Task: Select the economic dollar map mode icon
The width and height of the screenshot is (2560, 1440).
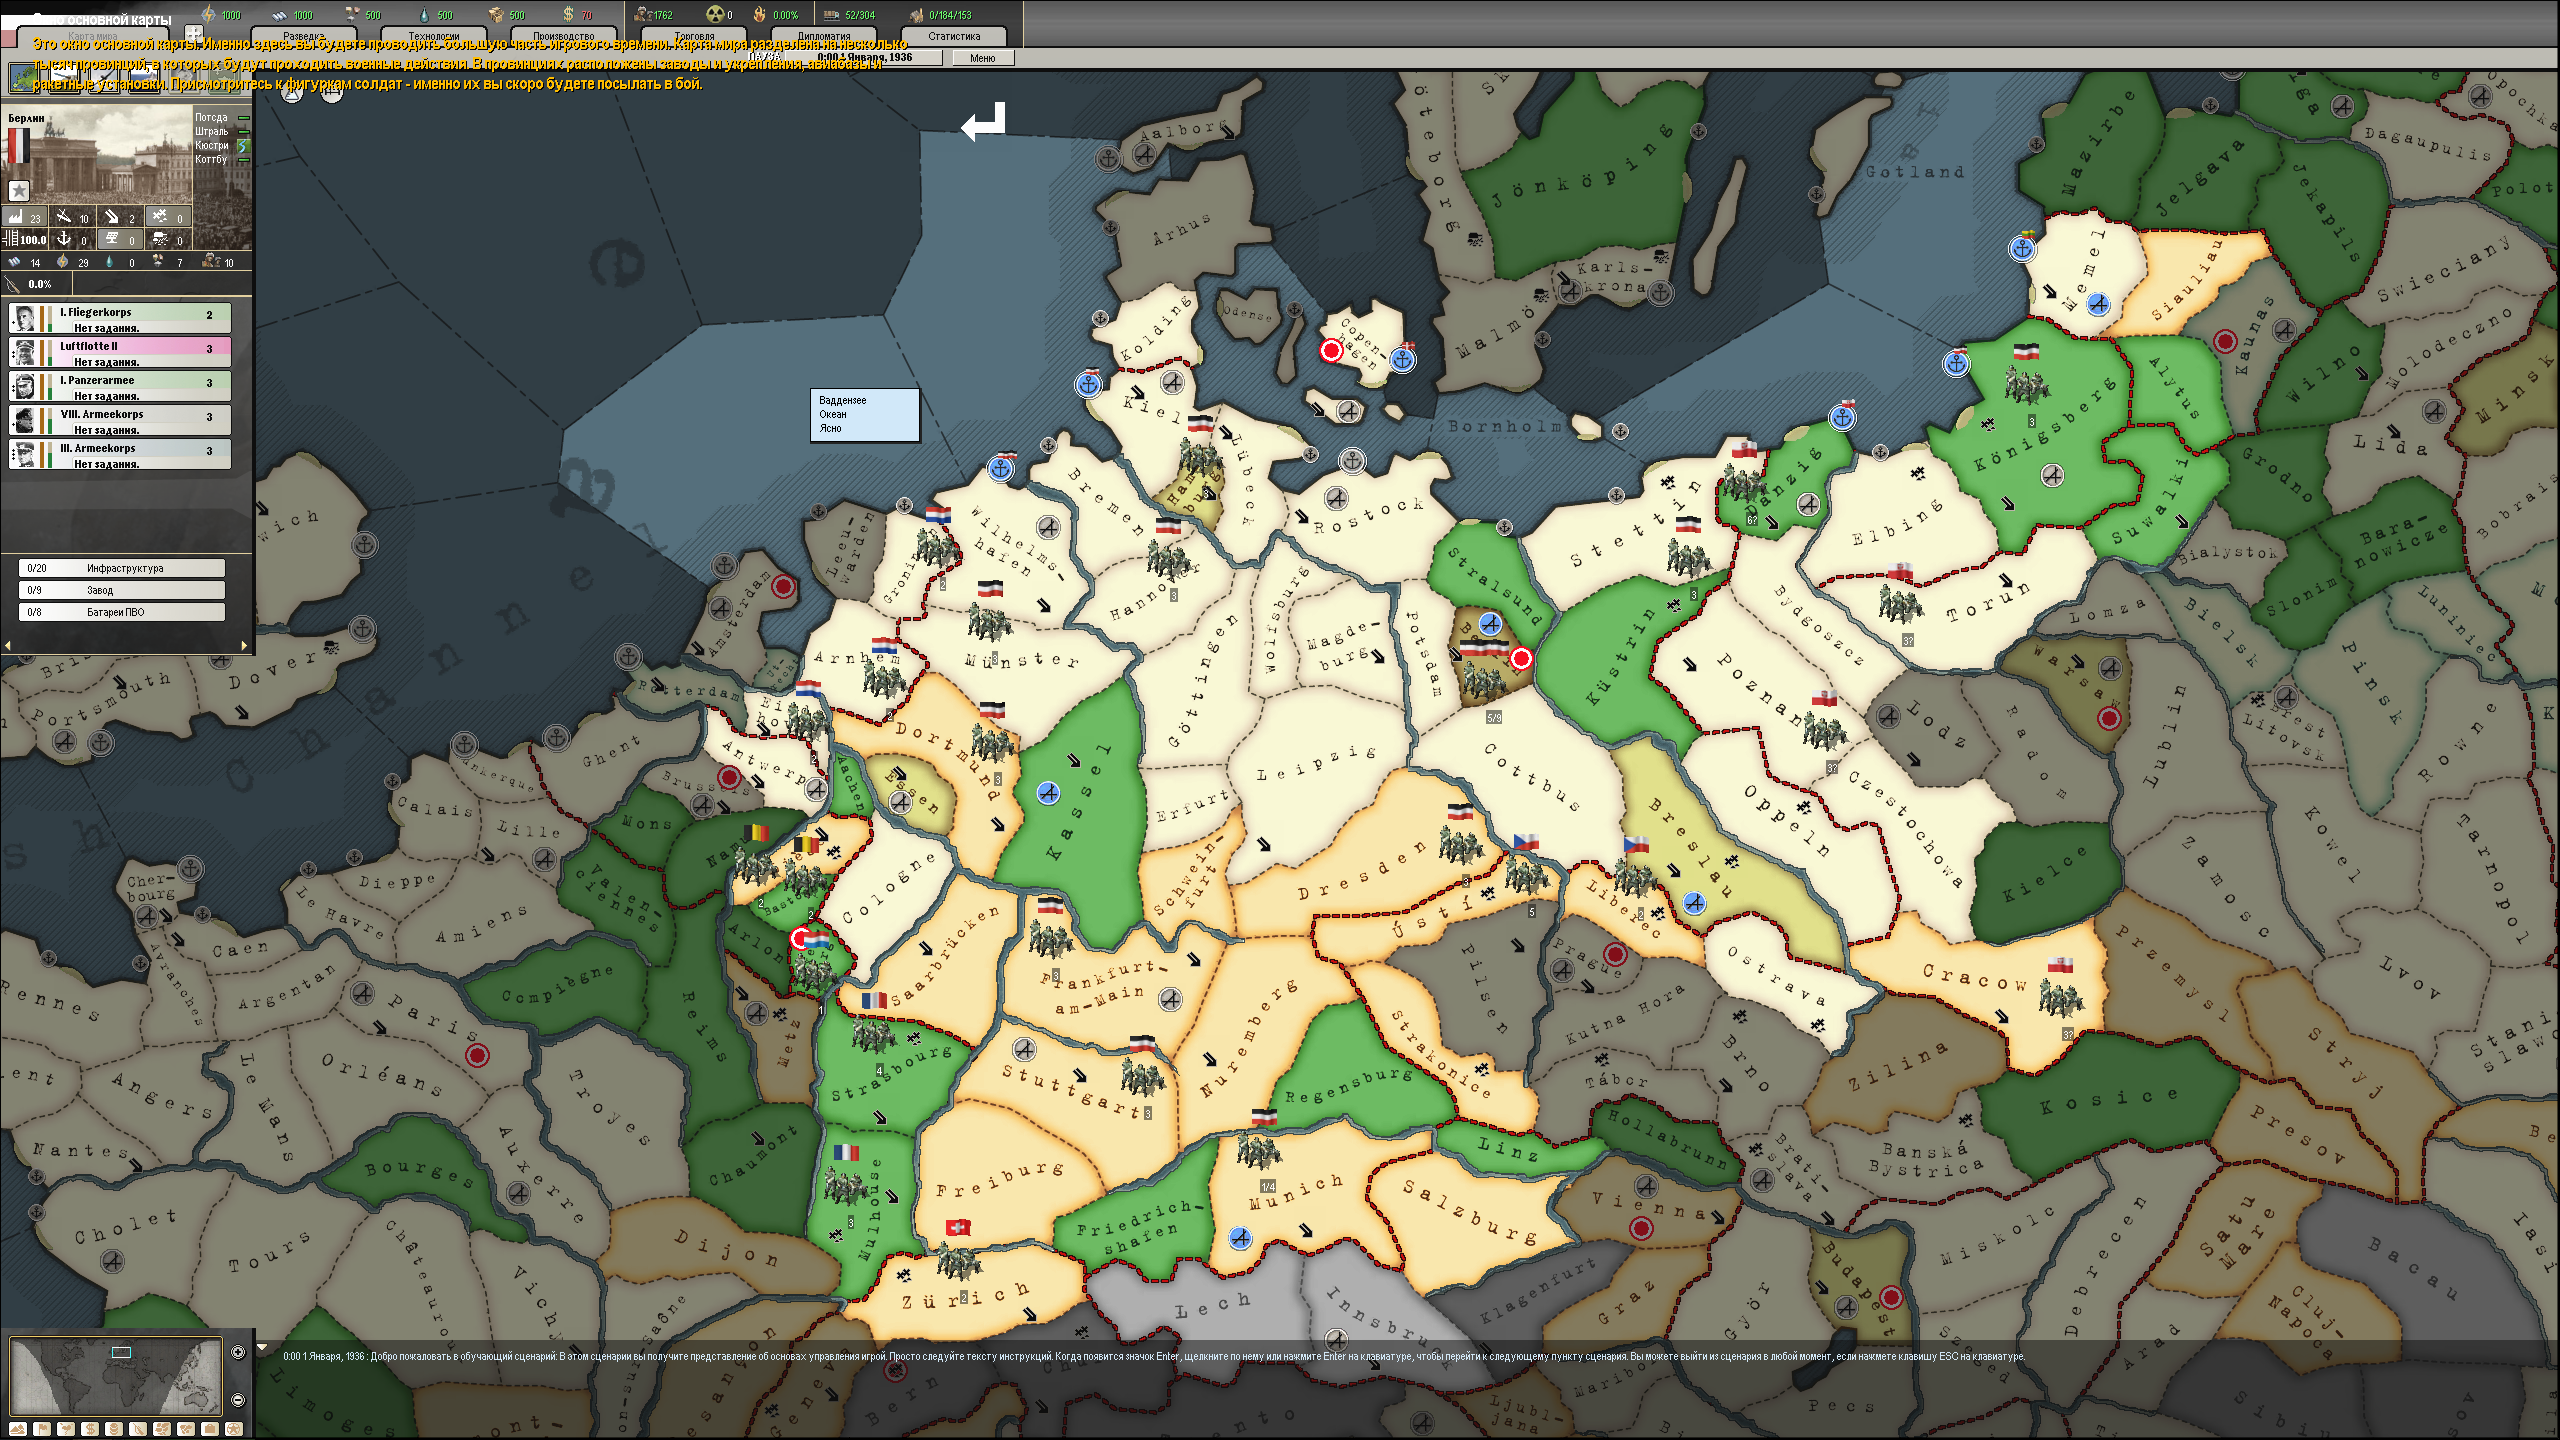Action: click(90, 1429)
